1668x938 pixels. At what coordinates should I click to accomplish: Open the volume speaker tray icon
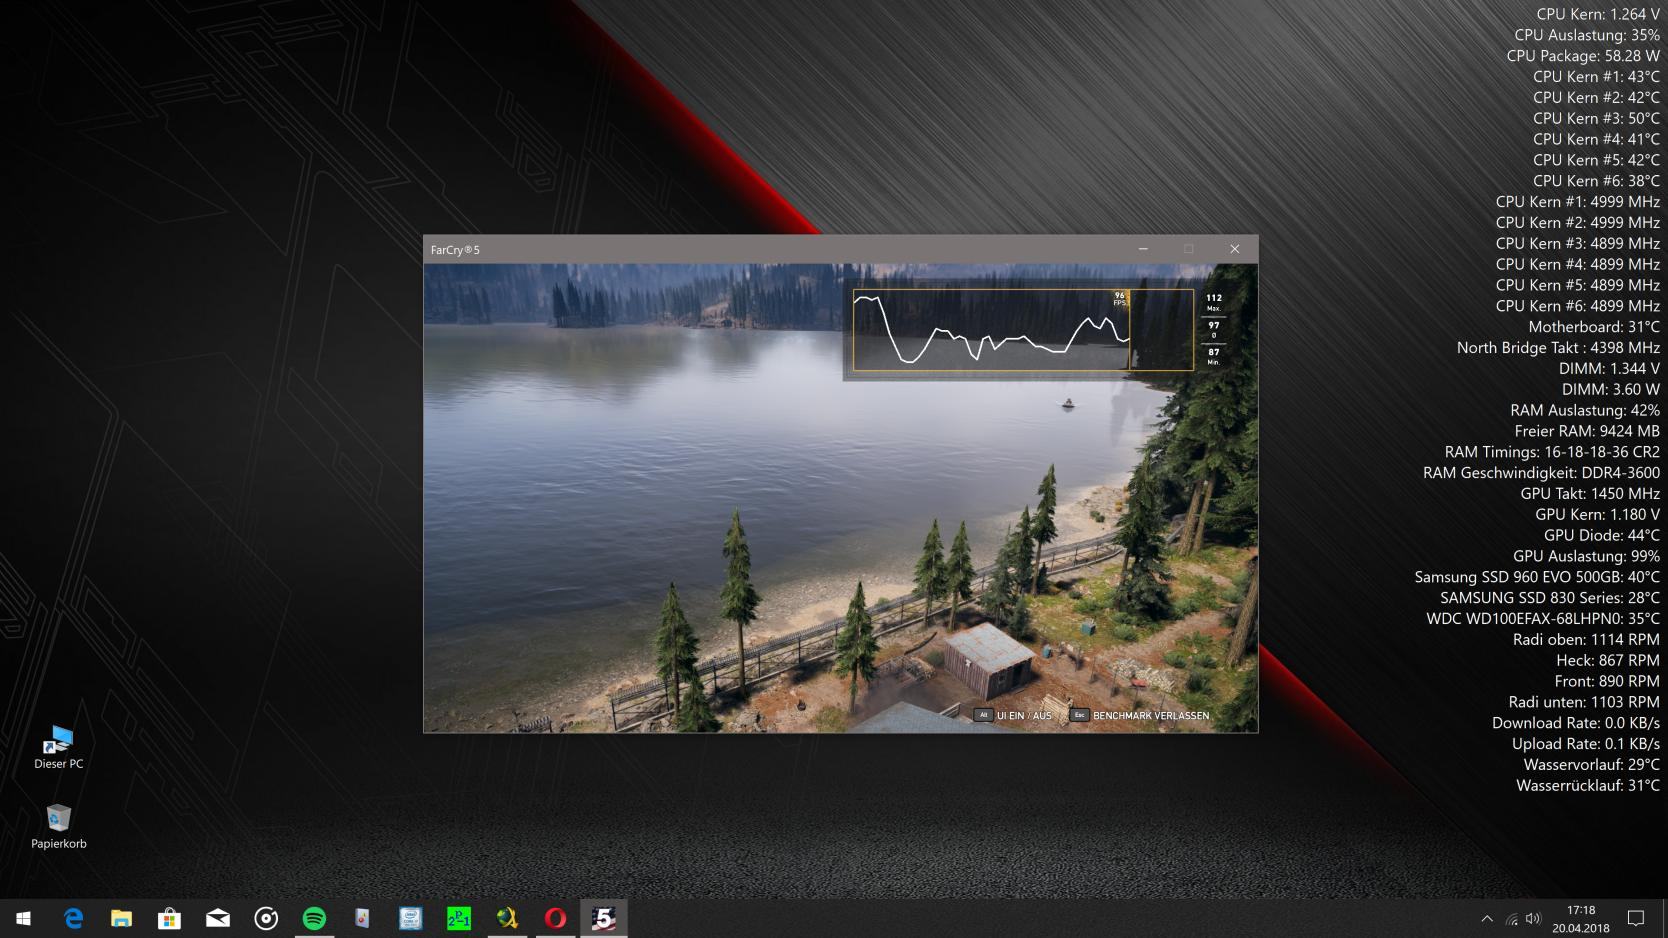pos(1534,918)
